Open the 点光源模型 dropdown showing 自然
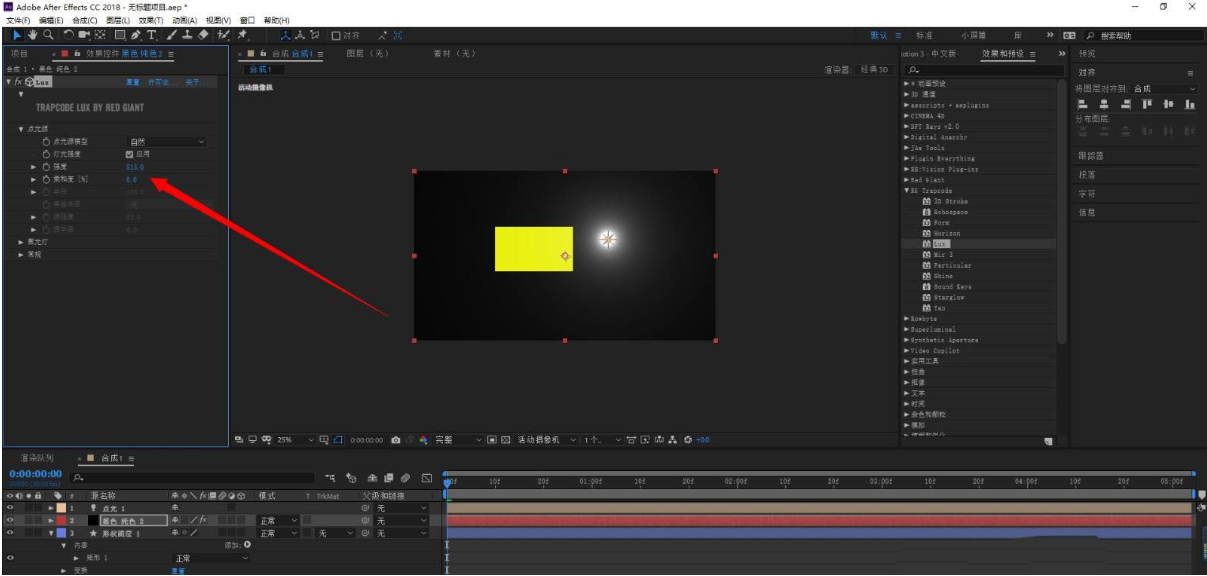The width and height of the screenshot is (1207, 576). coord(166,142)
